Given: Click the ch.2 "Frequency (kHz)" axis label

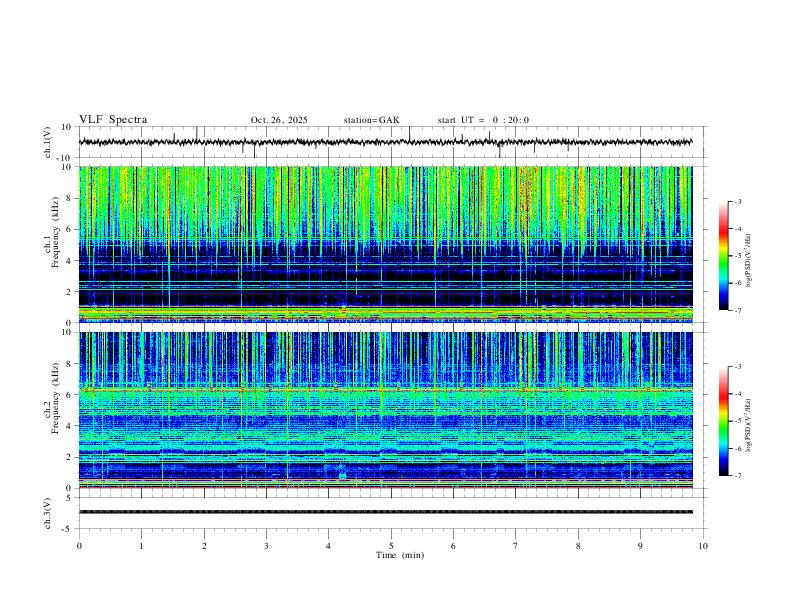Looking at the screenshot, I should pyautogui.click(x=56, y=398).
